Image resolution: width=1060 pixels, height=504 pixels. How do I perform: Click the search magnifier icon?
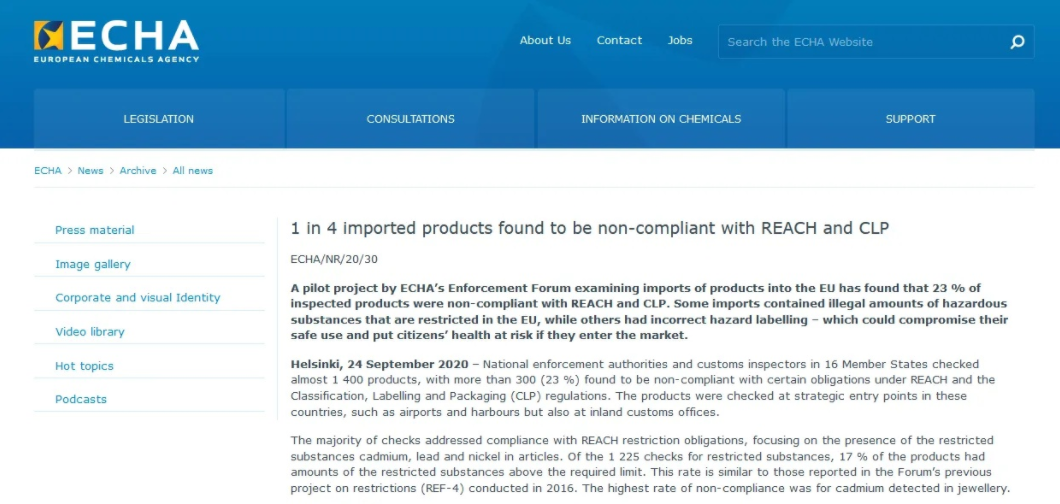(1017, 42)
